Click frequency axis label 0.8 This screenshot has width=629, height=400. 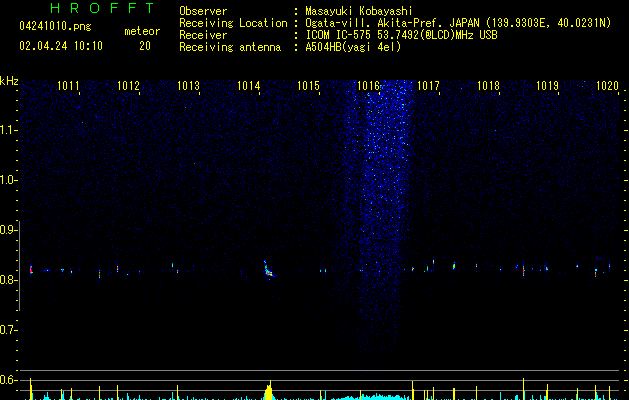click(x=8, y=280)
